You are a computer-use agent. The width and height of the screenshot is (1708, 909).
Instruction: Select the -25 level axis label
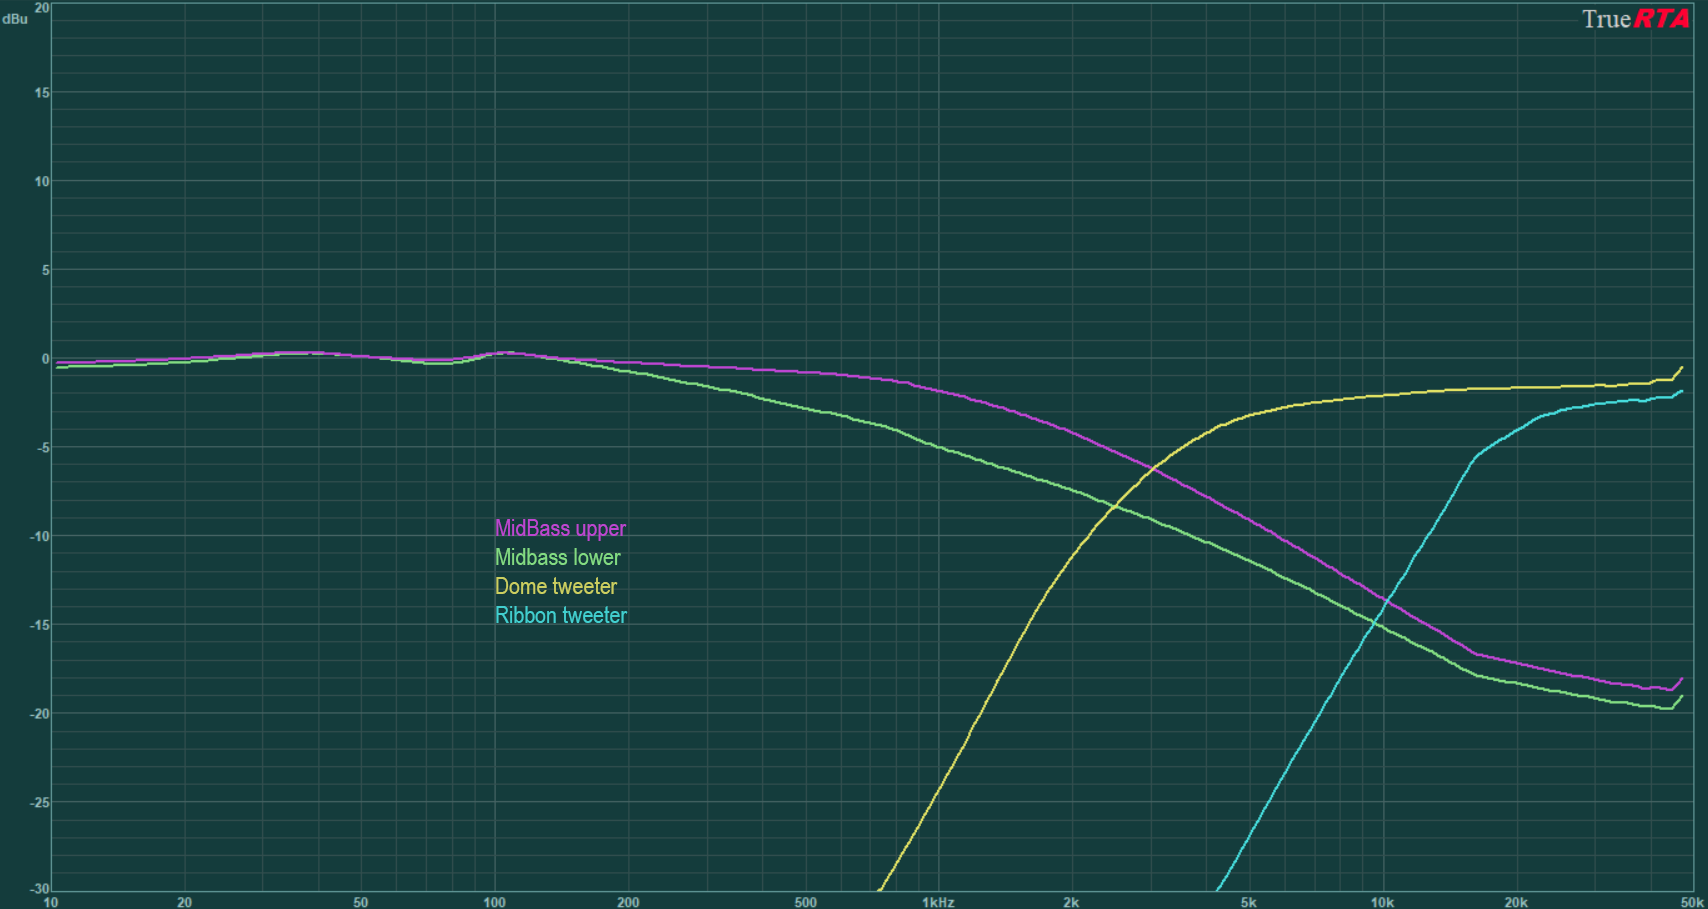click(40, 803)
